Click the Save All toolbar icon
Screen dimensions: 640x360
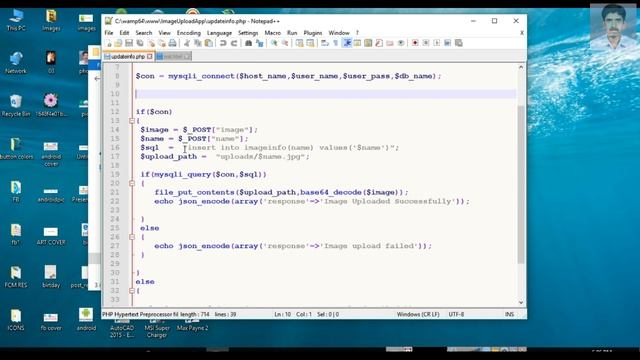click(140, 43)
